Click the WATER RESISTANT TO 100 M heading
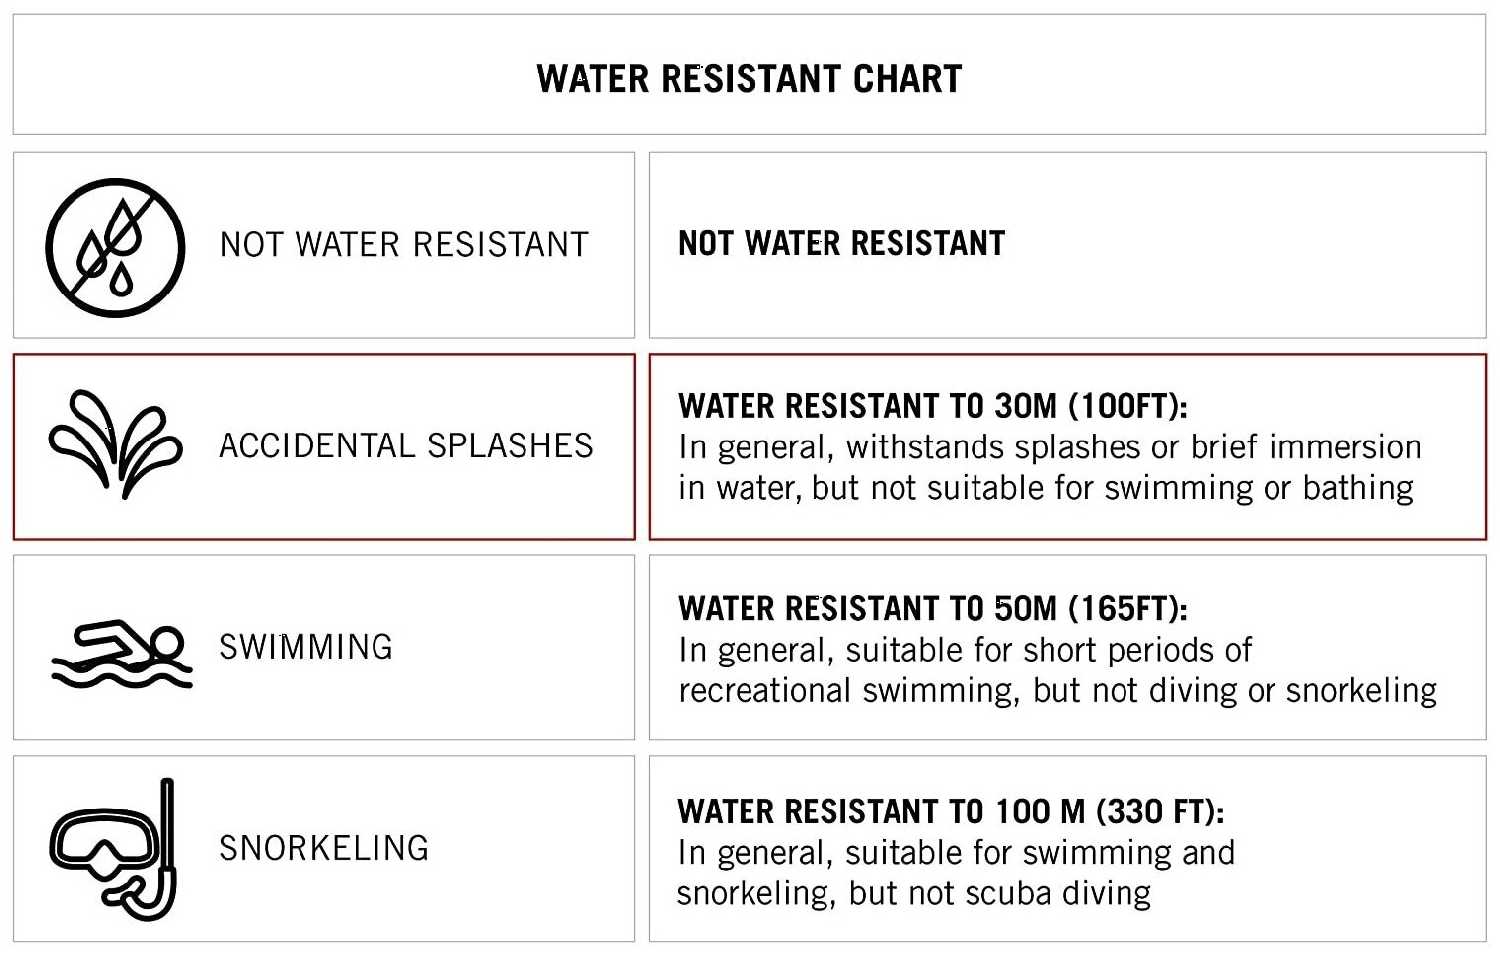 [950, 811]
